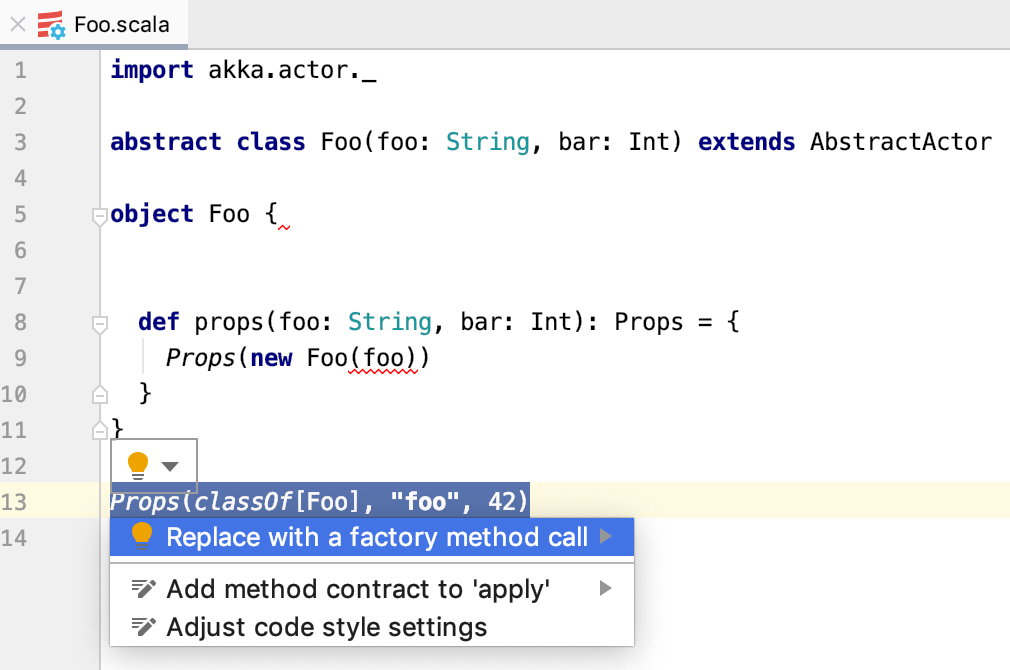Choose 'Adjust code style settings' option
This screenshot has width=1010, height=670.
point(326,627)
